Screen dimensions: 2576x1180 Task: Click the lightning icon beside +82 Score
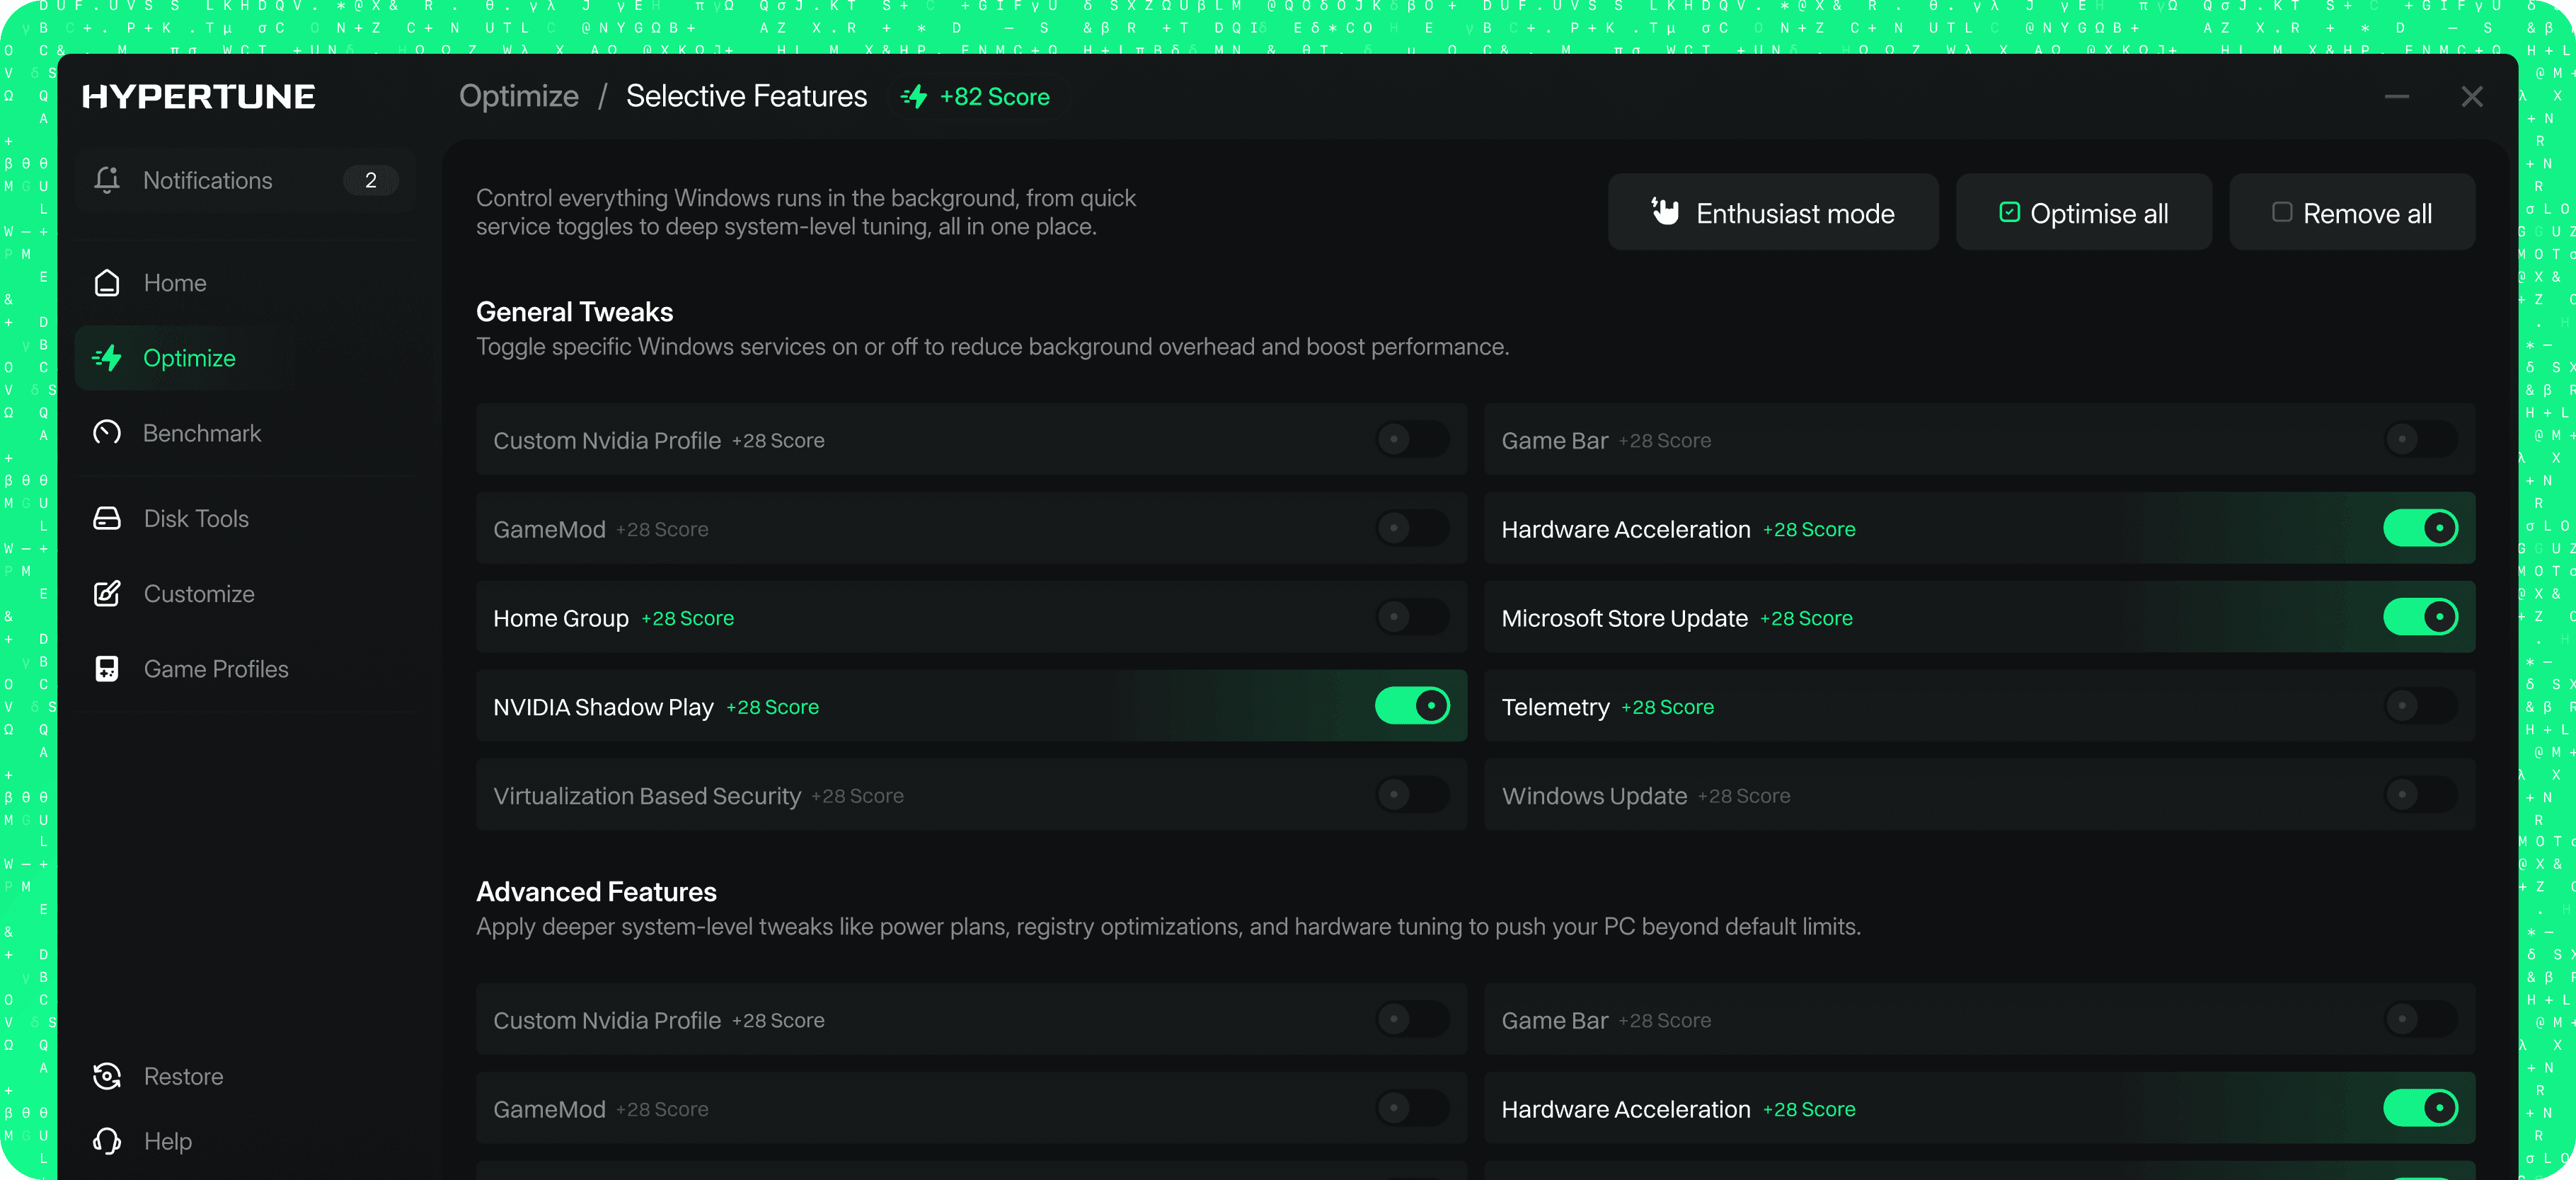pyautogui.click(x=914, y=97)
